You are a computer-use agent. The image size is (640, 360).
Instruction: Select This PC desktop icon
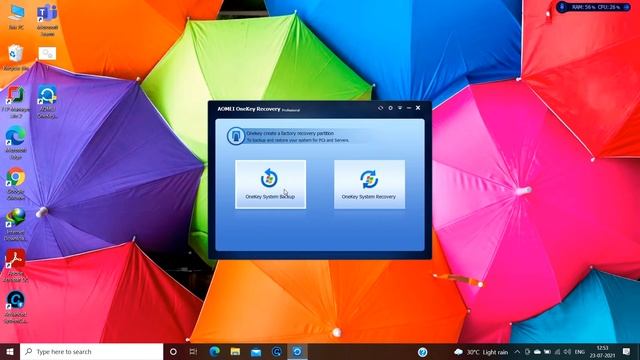point(16,18)
